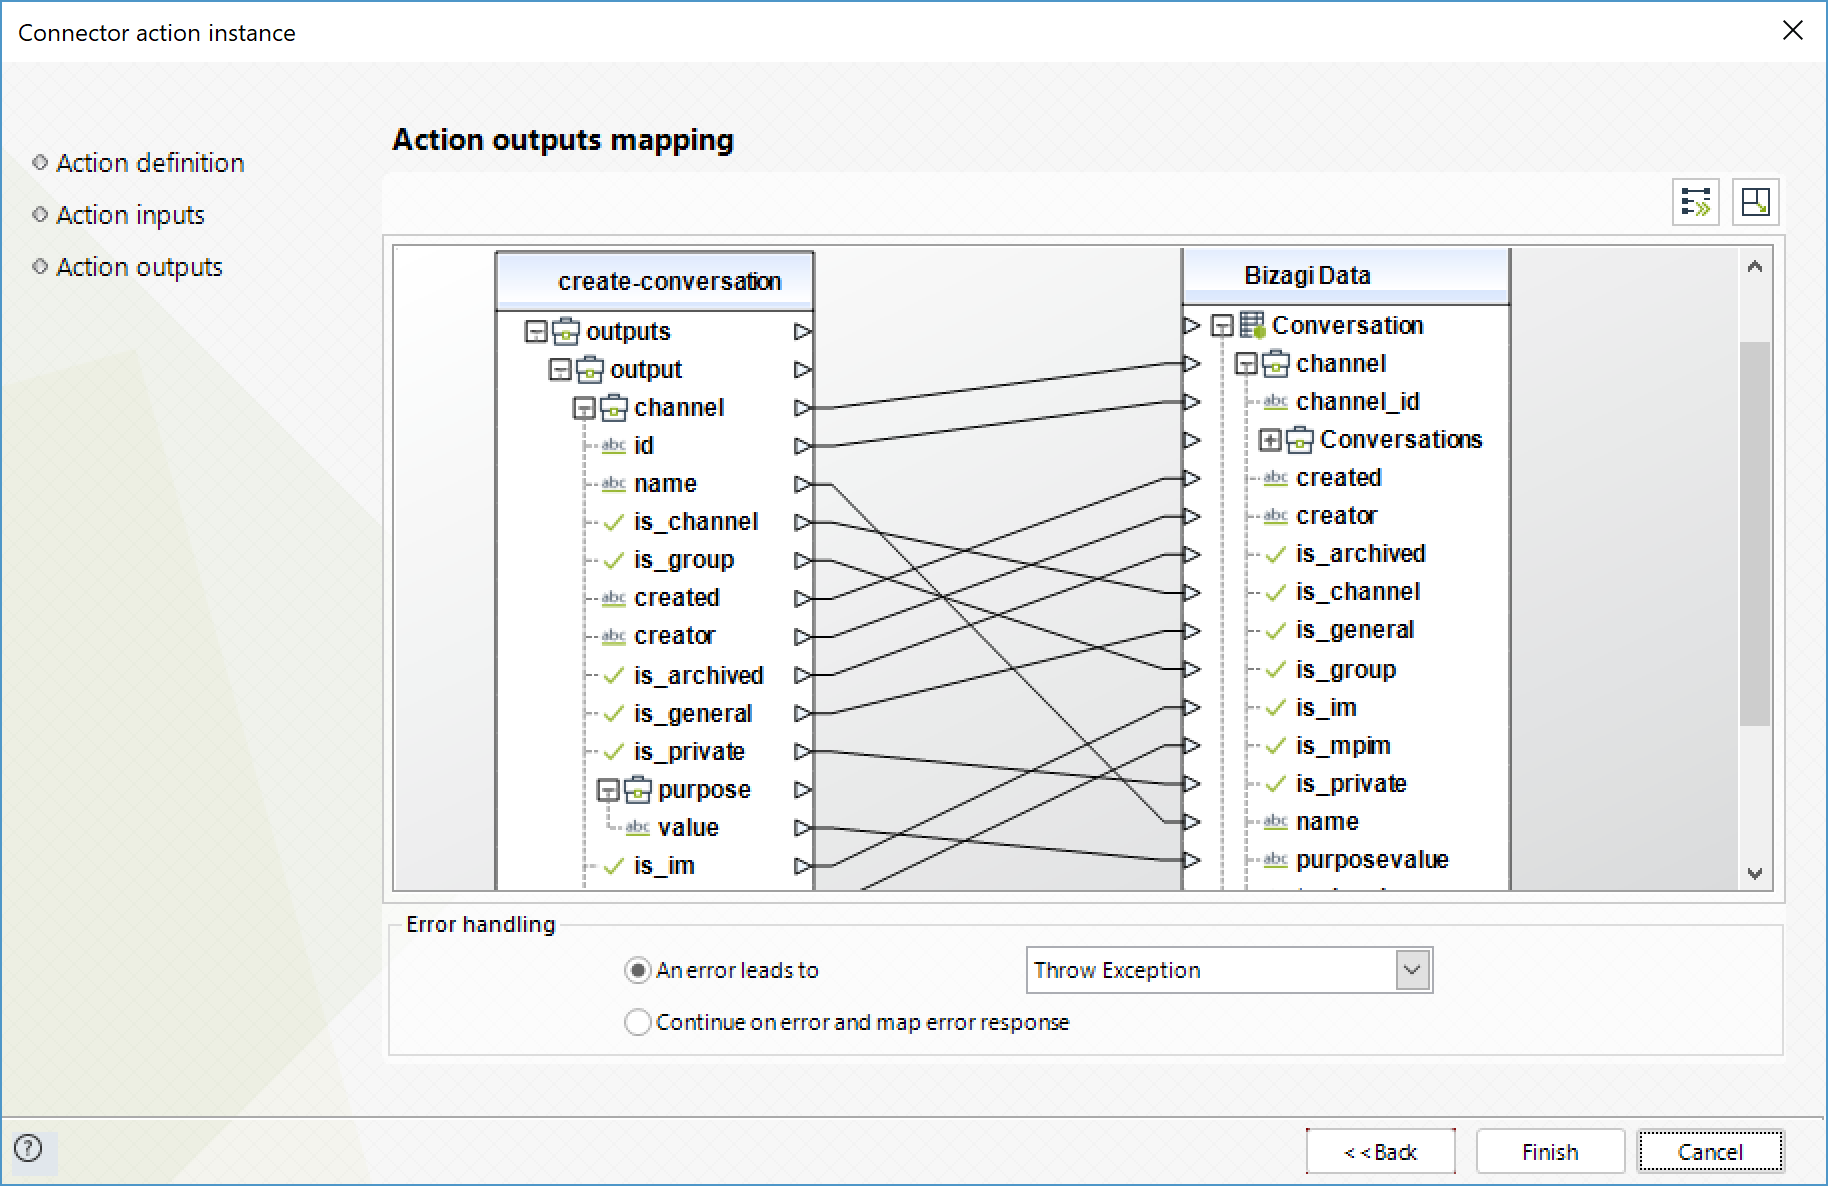The width and height of the screenshot is (1828, 1186).
Task: Click the Cancel button
Action: [1710, 1152]
